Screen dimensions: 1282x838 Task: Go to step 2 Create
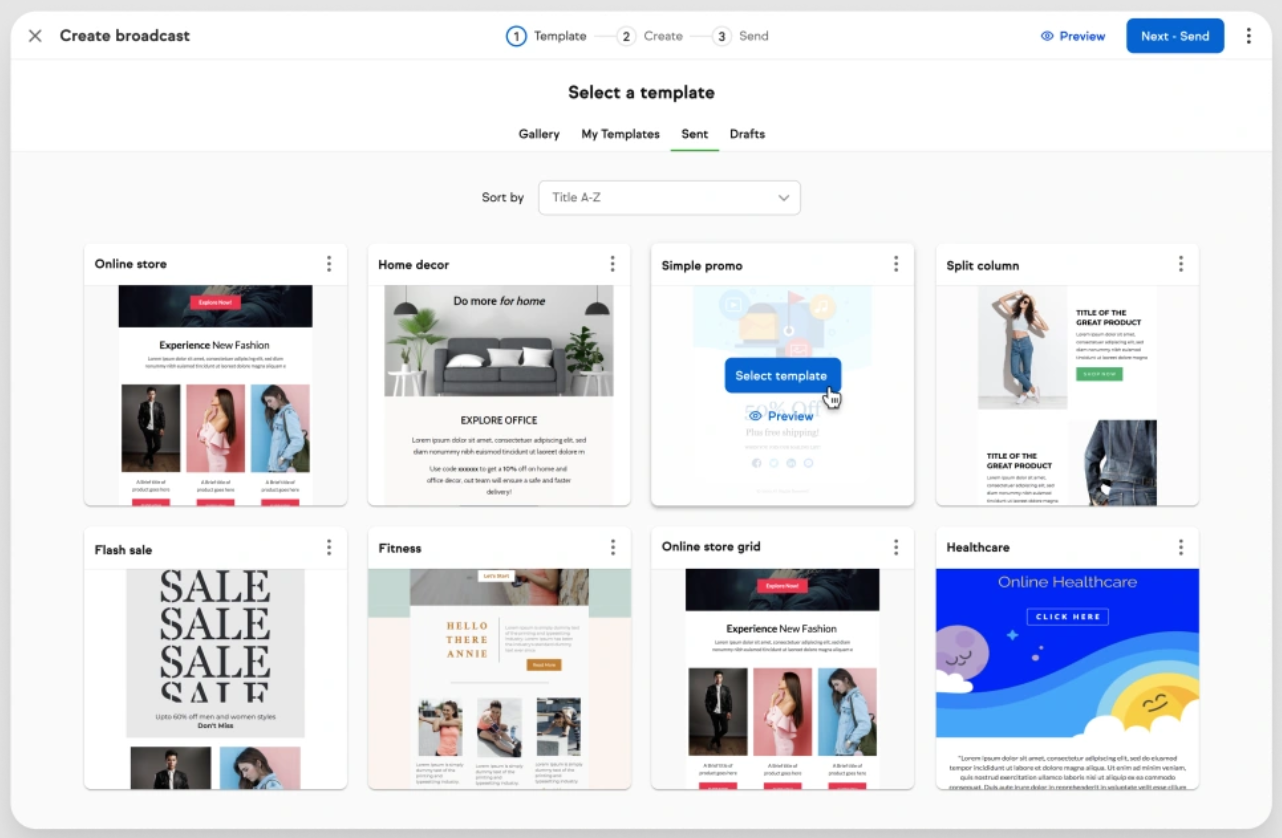tap(649, 36)
